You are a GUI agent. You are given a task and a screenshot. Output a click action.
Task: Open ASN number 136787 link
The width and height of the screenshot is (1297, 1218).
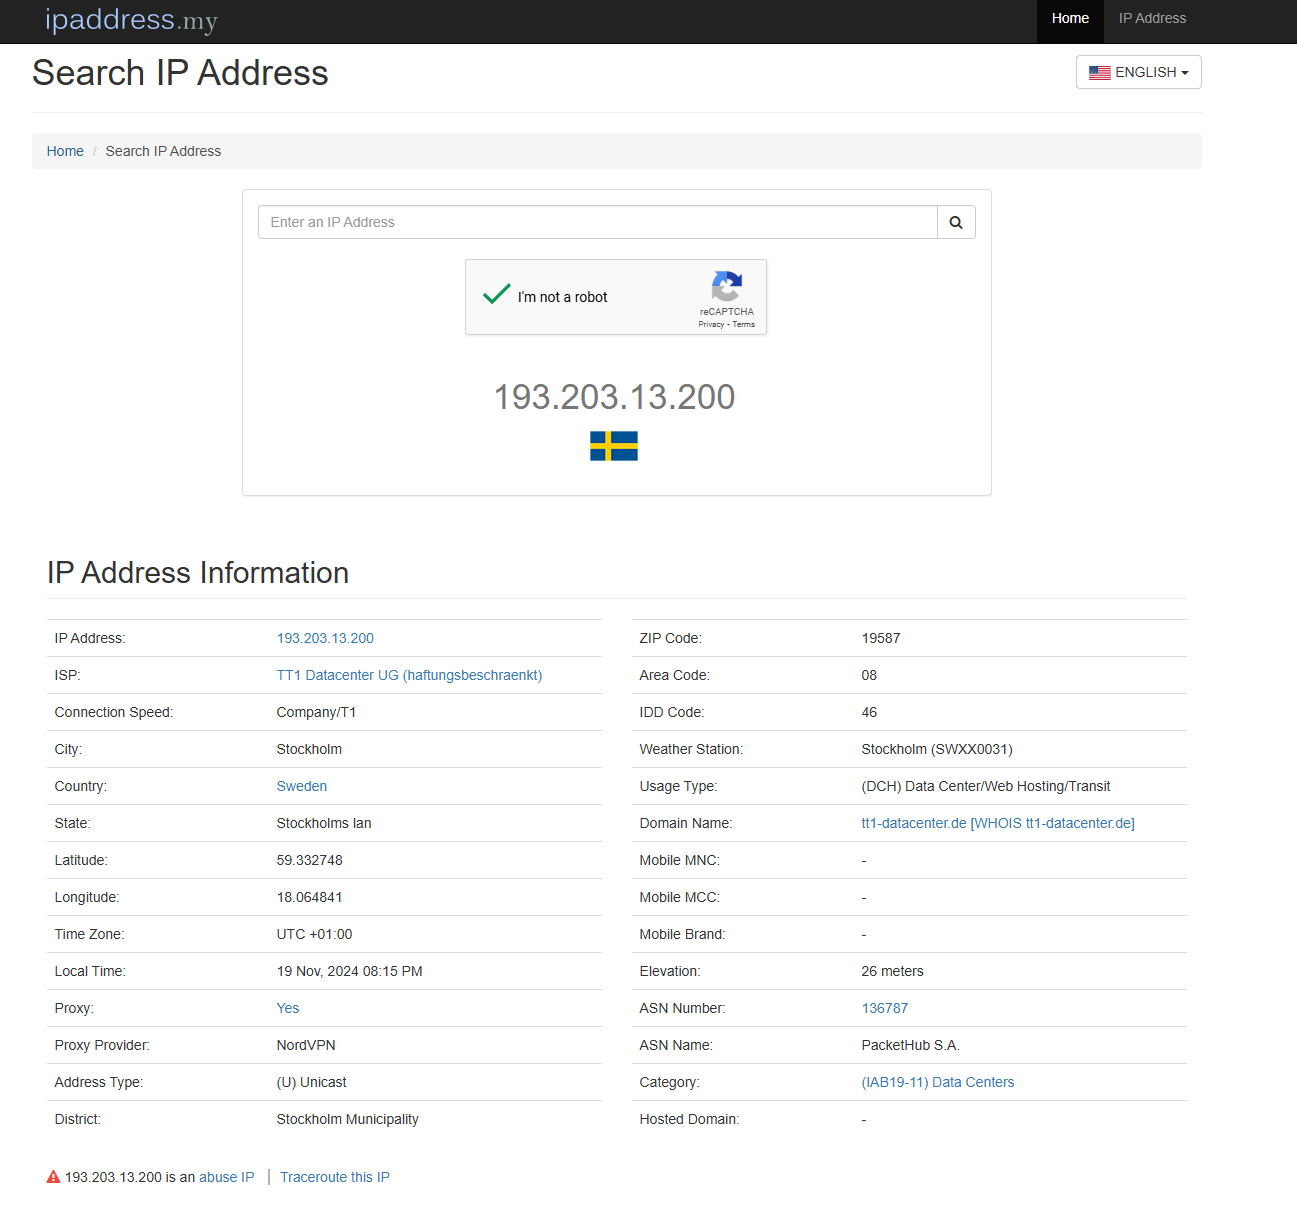[x=884, y=1008]
